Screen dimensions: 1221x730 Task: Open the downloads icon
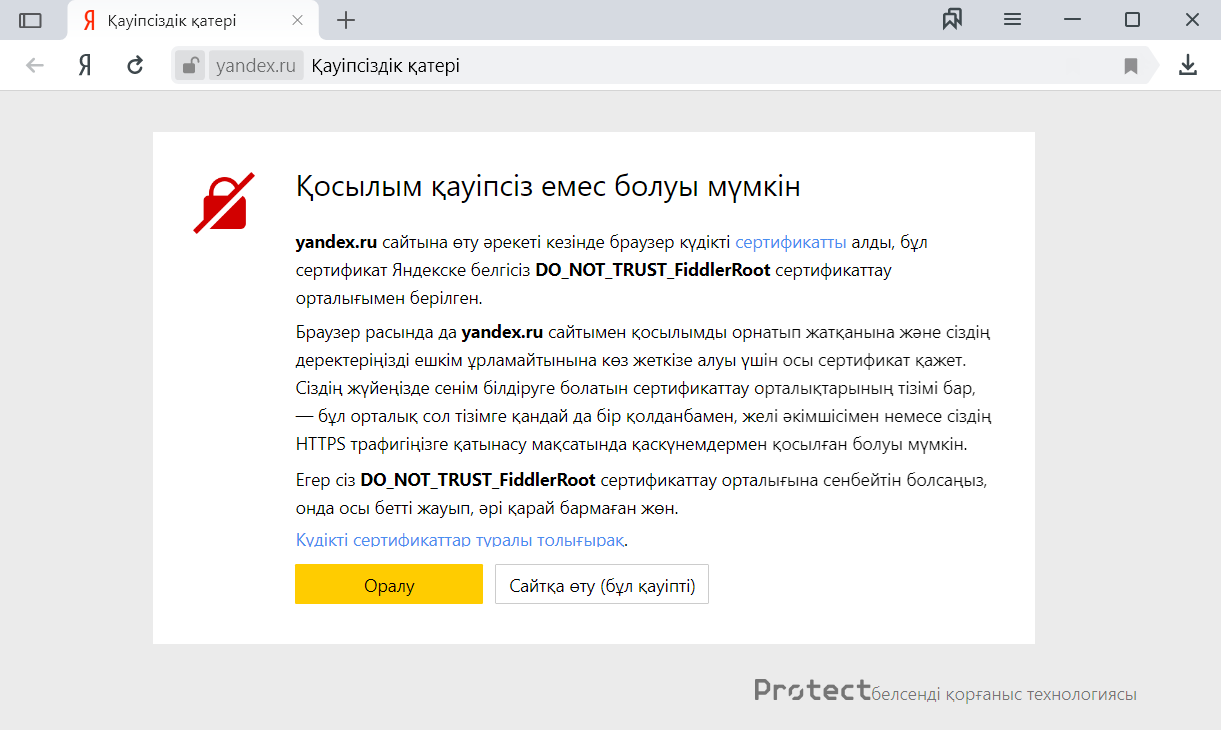click(1188, 66)
